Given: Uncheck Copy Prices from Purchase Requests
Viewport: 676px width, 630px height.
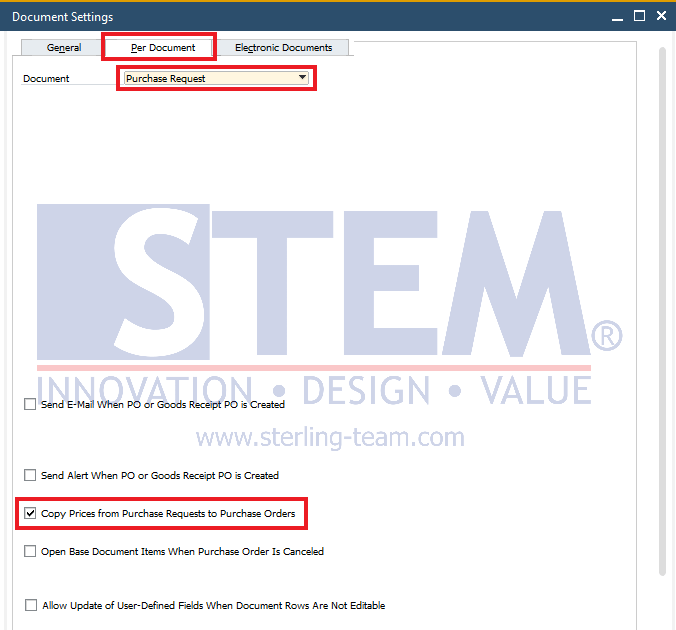Looking at the screenshot, I should [30, 513].
